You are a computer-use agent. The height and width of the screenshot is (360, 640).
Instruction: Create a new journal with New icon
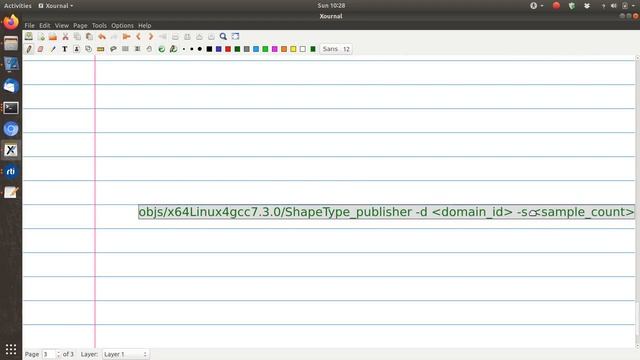coord(41,36)
